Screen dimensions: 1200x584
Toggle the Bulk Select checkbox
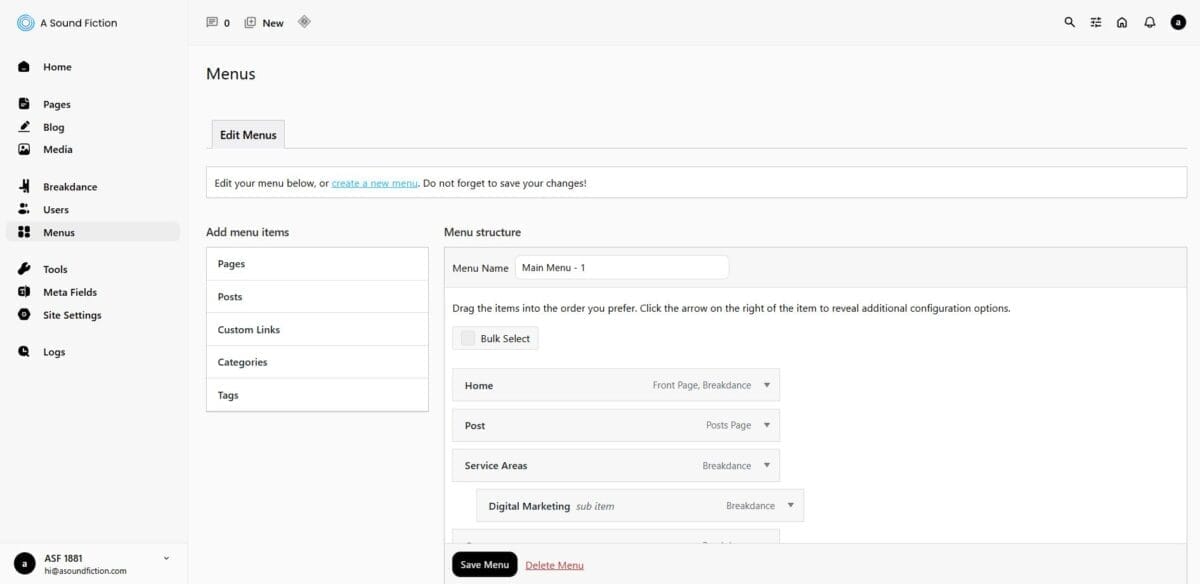coord(468,339)
